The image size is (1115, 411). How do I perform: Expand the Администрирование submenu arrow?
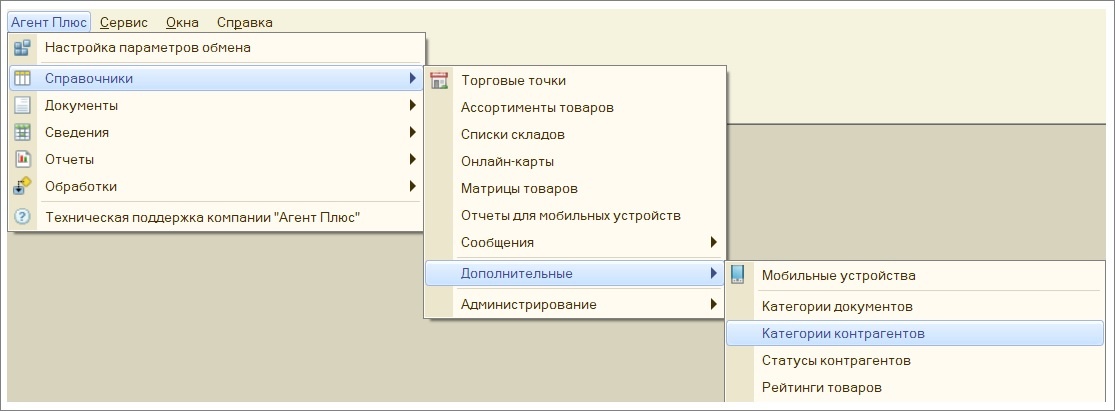[x=714, y=304]
